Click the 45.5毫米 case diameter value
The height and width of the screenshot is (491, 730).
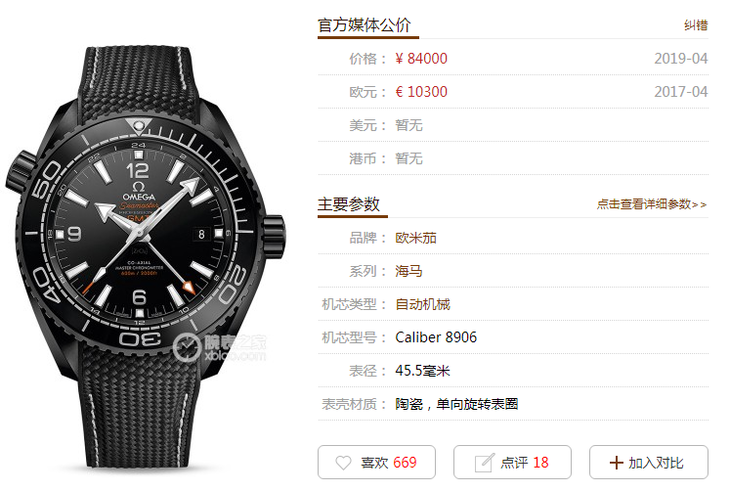click(423, 370)
